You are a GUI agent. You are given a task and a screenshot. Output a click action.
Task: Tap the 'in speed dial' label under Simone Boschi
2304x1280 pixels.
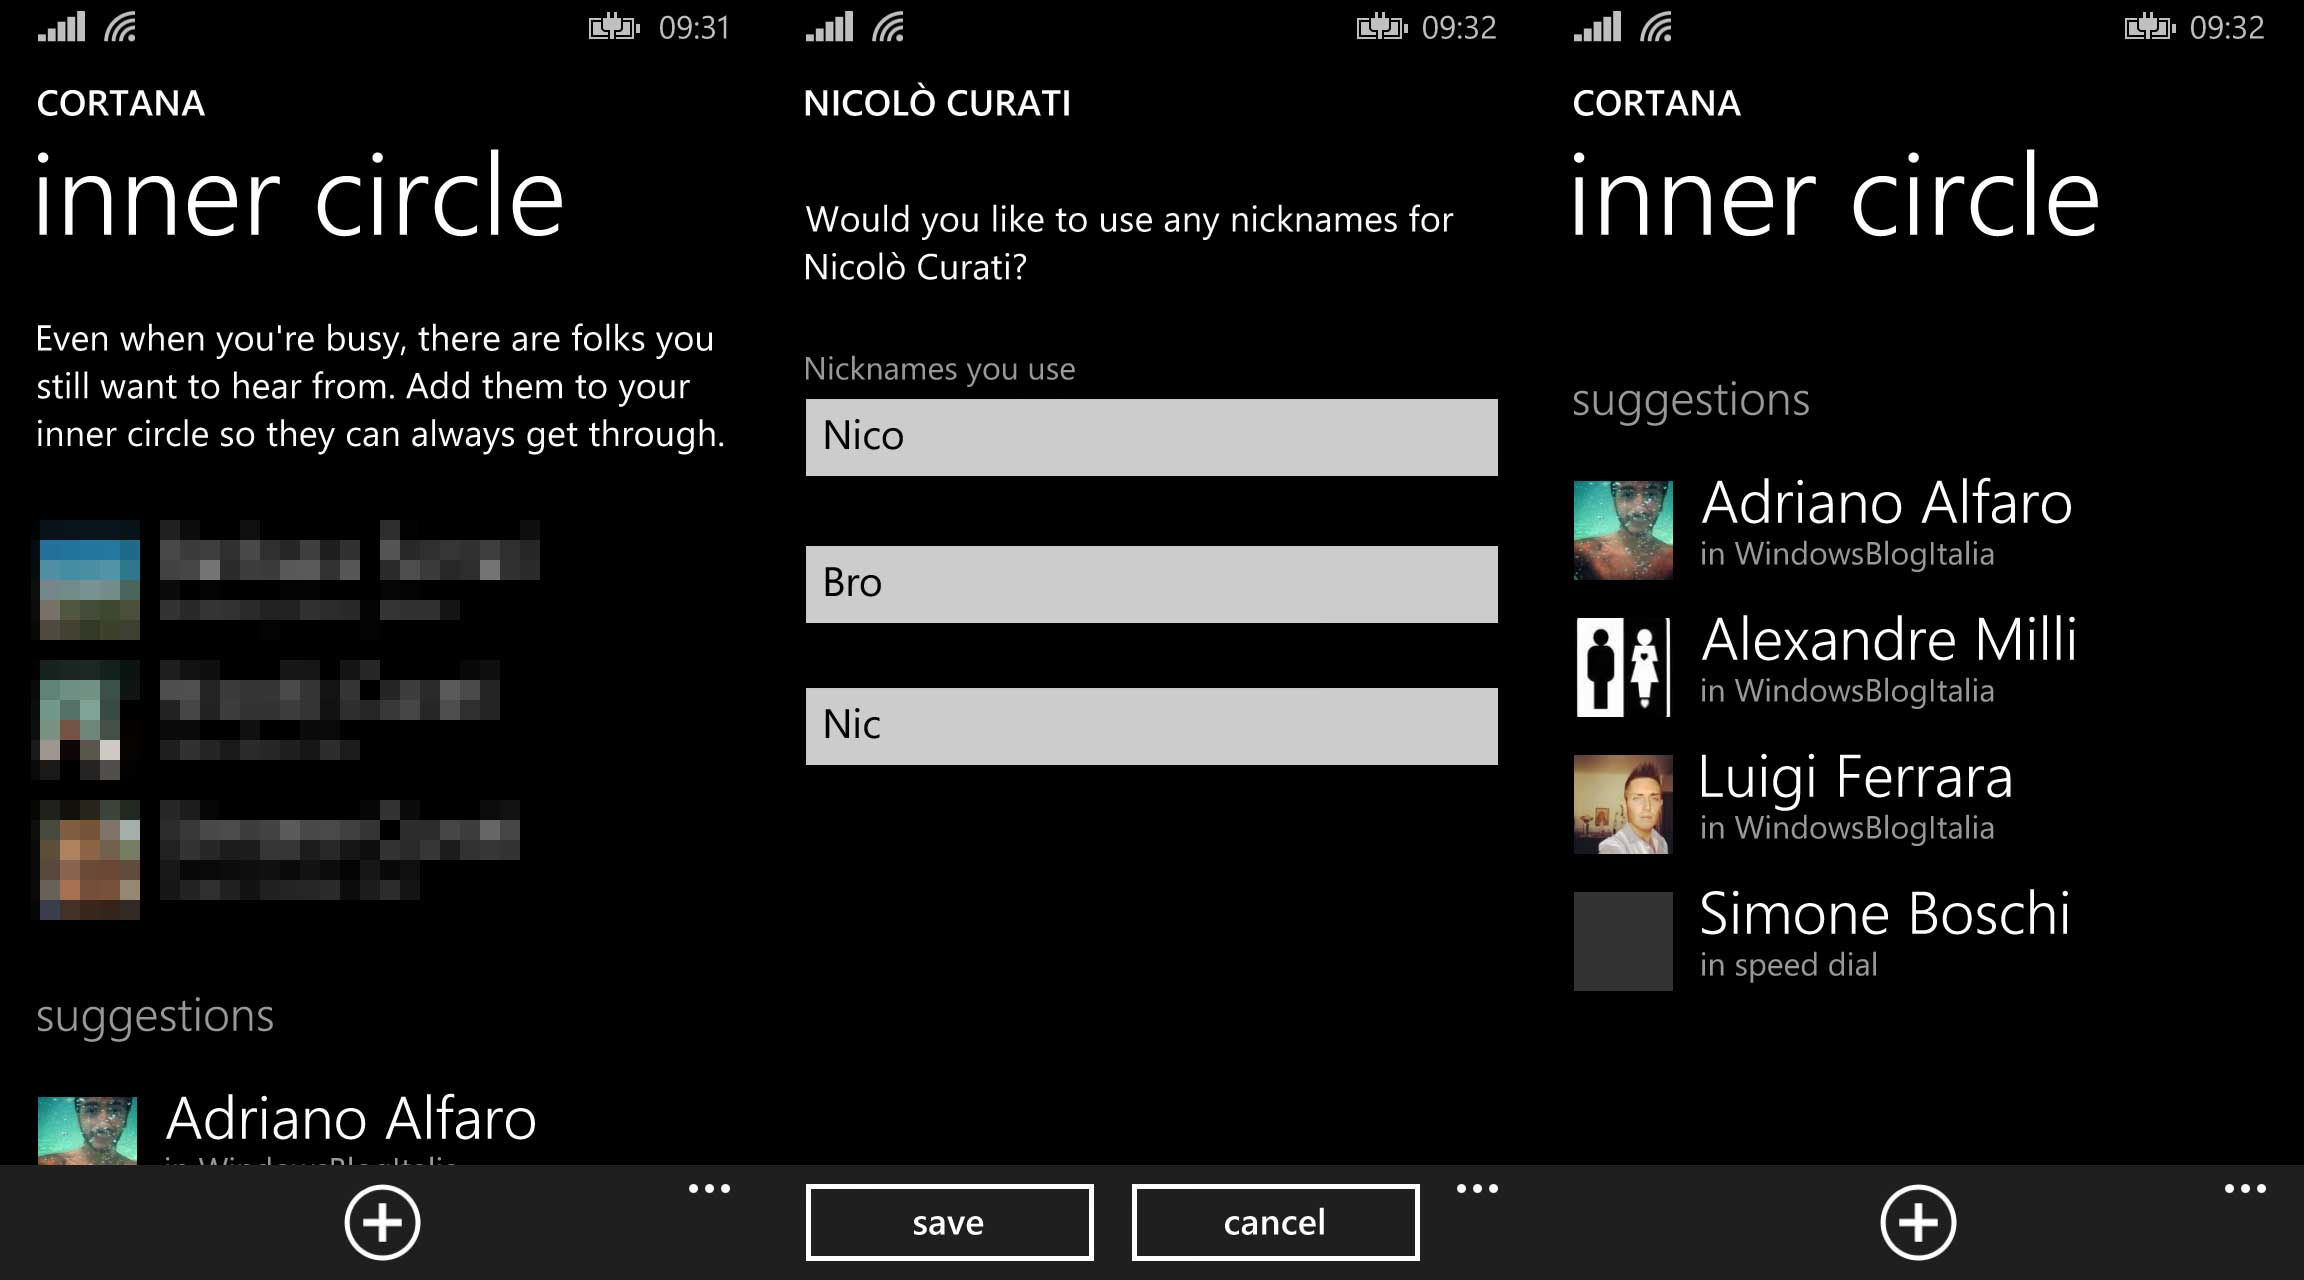tap(1789, 965)
